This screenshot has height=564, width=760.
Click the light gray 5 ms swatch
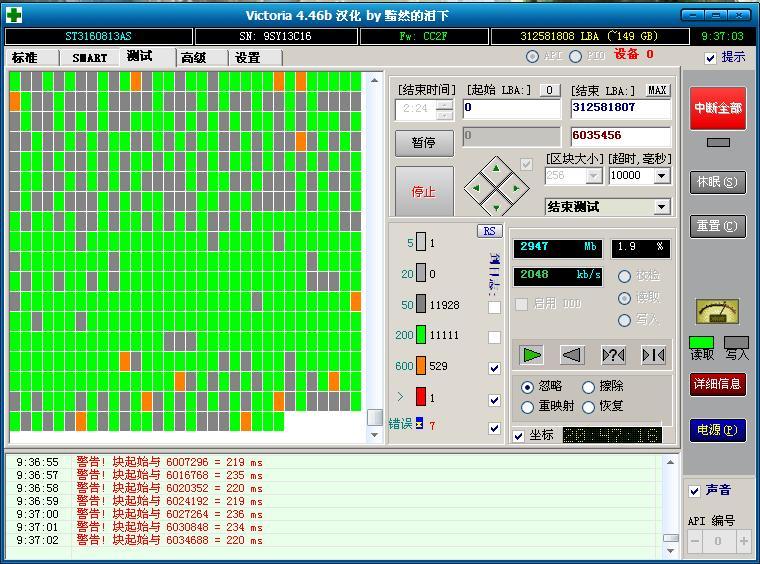[x=421, y=241]
